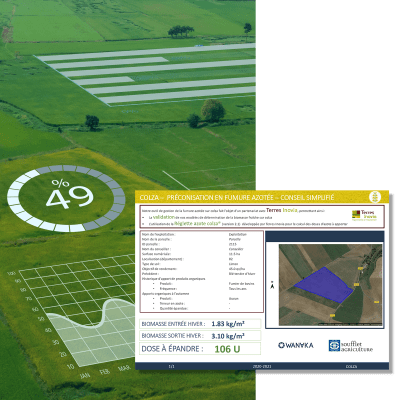Click the 'BIOMASSE ENTRÉE HIVER' label

click(x=173, y=324)
